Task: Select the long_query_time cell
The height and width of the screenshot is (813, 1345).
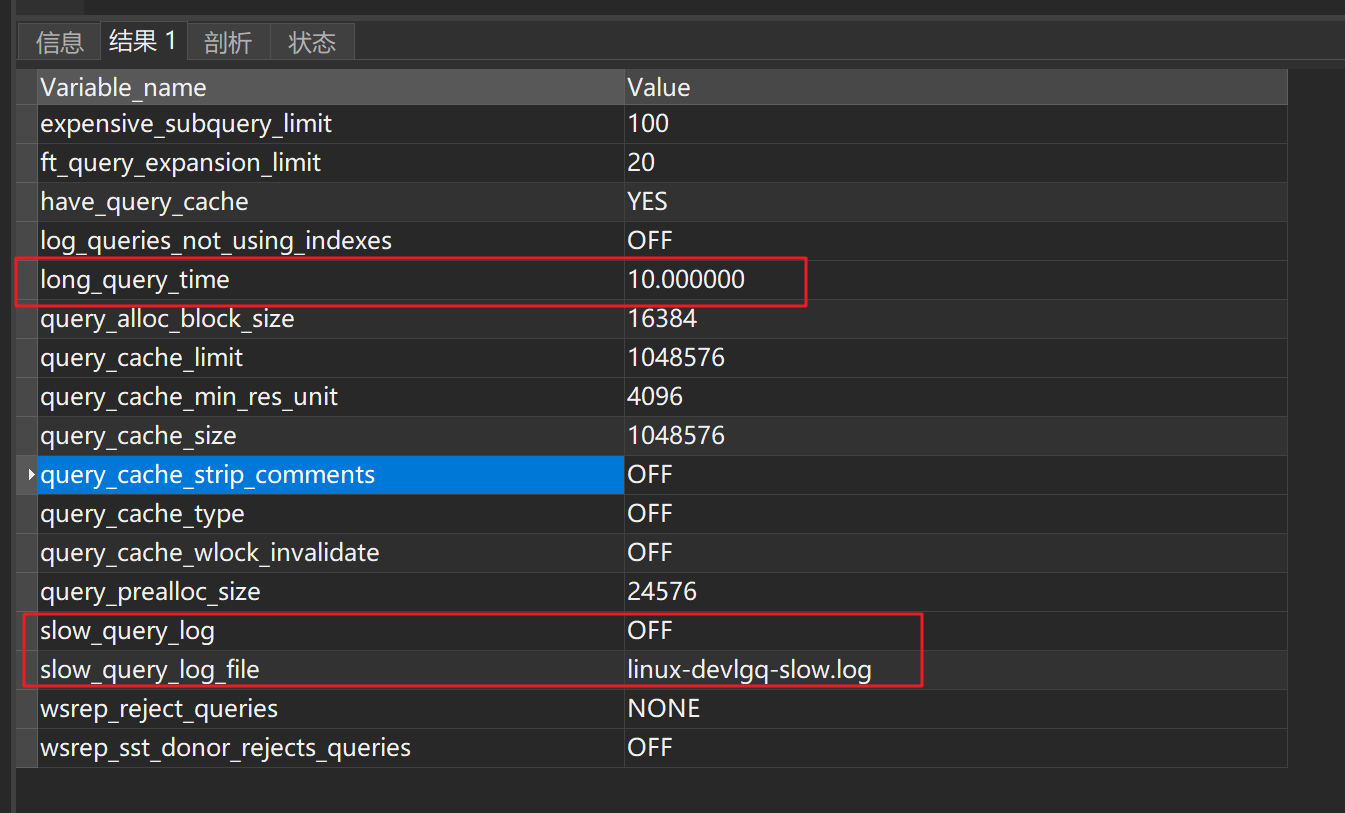Action: 331,280
